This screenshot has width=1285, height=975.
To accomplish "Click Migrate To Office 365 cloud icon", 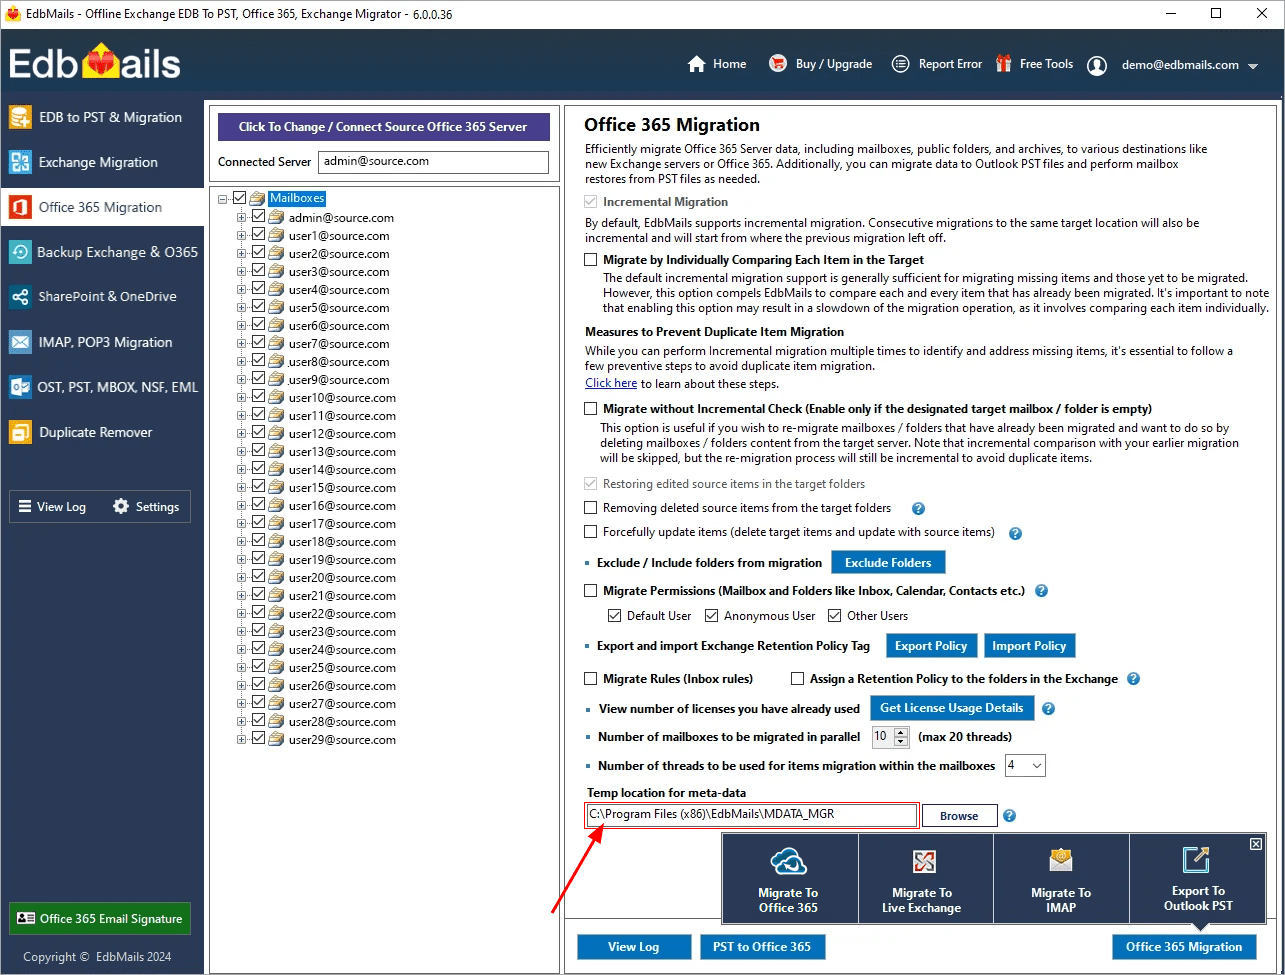I will pyautogui.click(x=788, y=863).
